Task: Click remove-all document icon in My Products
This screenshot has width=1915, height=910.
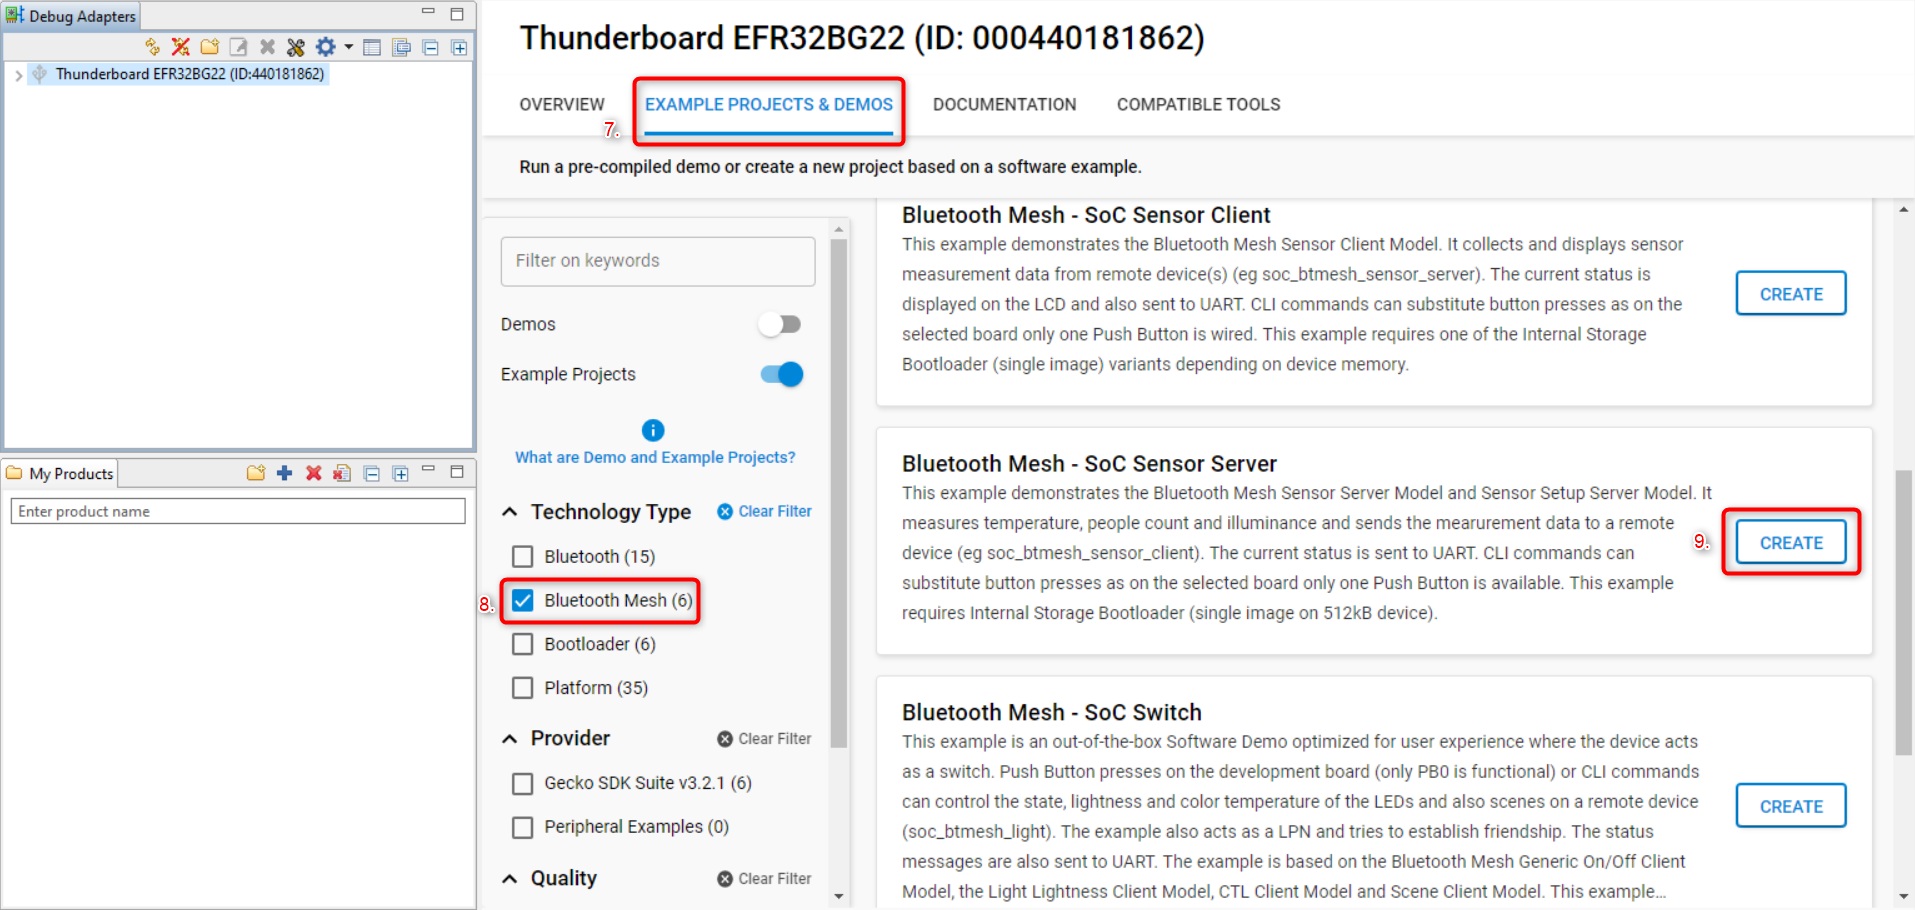Action: click(x=342, y=473)
